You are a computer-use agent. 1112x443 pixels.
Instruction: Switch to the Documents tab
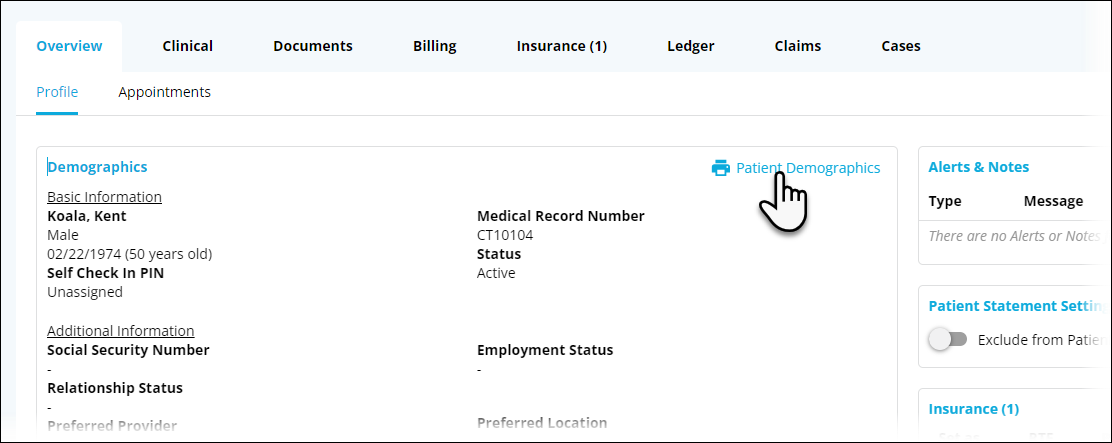click(313, 46)
